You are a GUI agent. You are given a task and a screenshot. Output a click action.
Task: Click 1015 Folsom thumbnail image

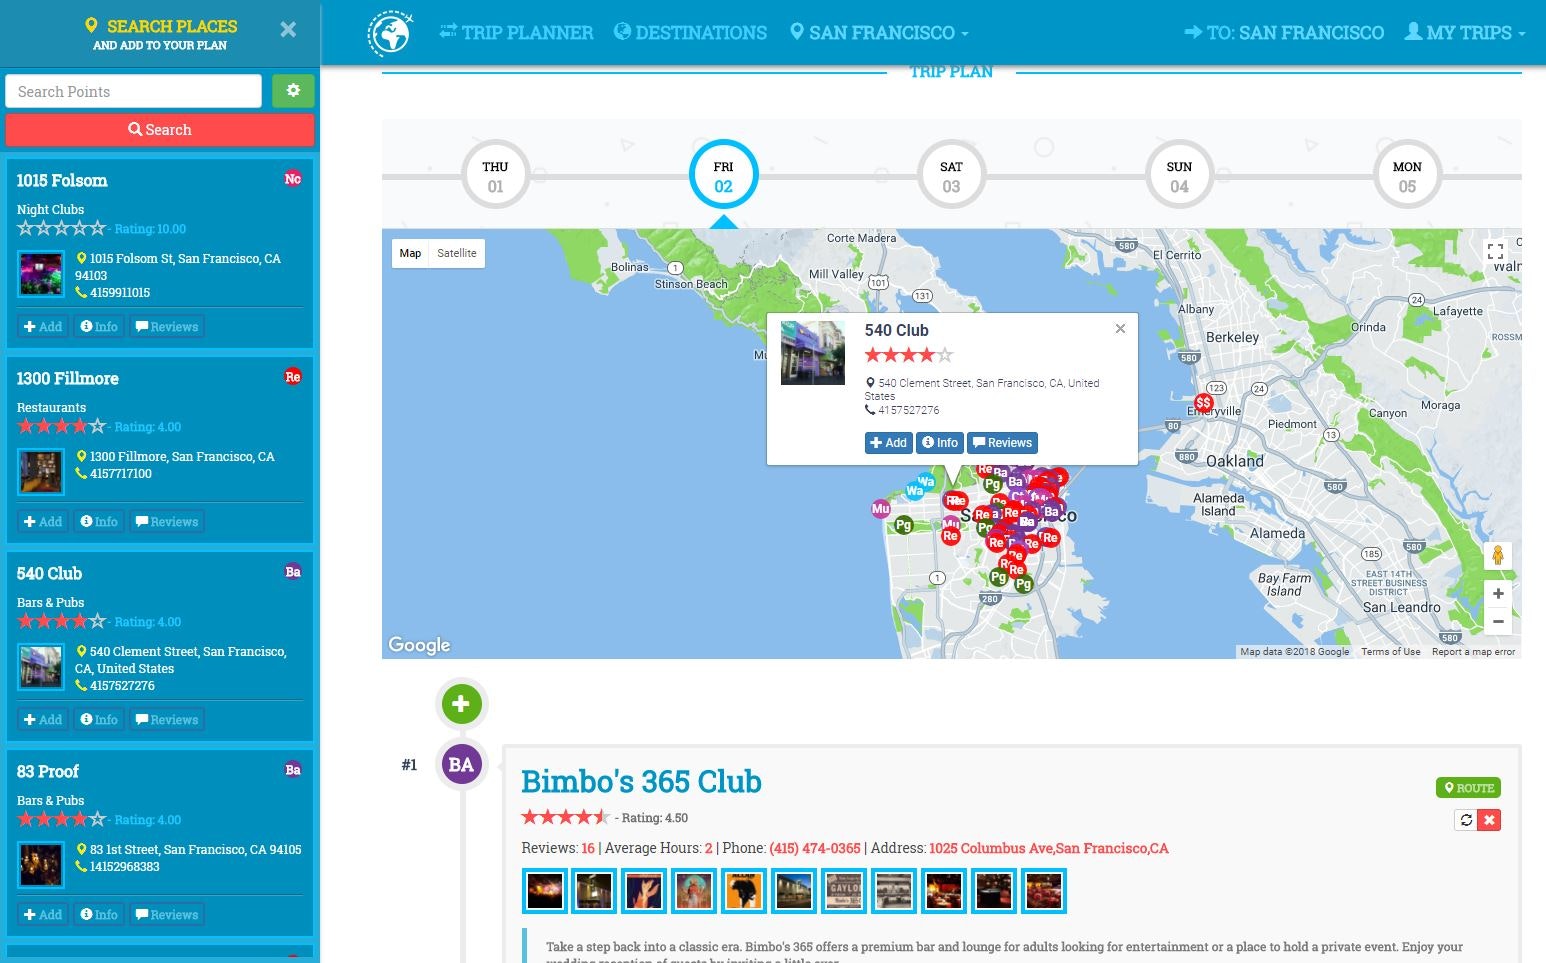click(41, 274)
